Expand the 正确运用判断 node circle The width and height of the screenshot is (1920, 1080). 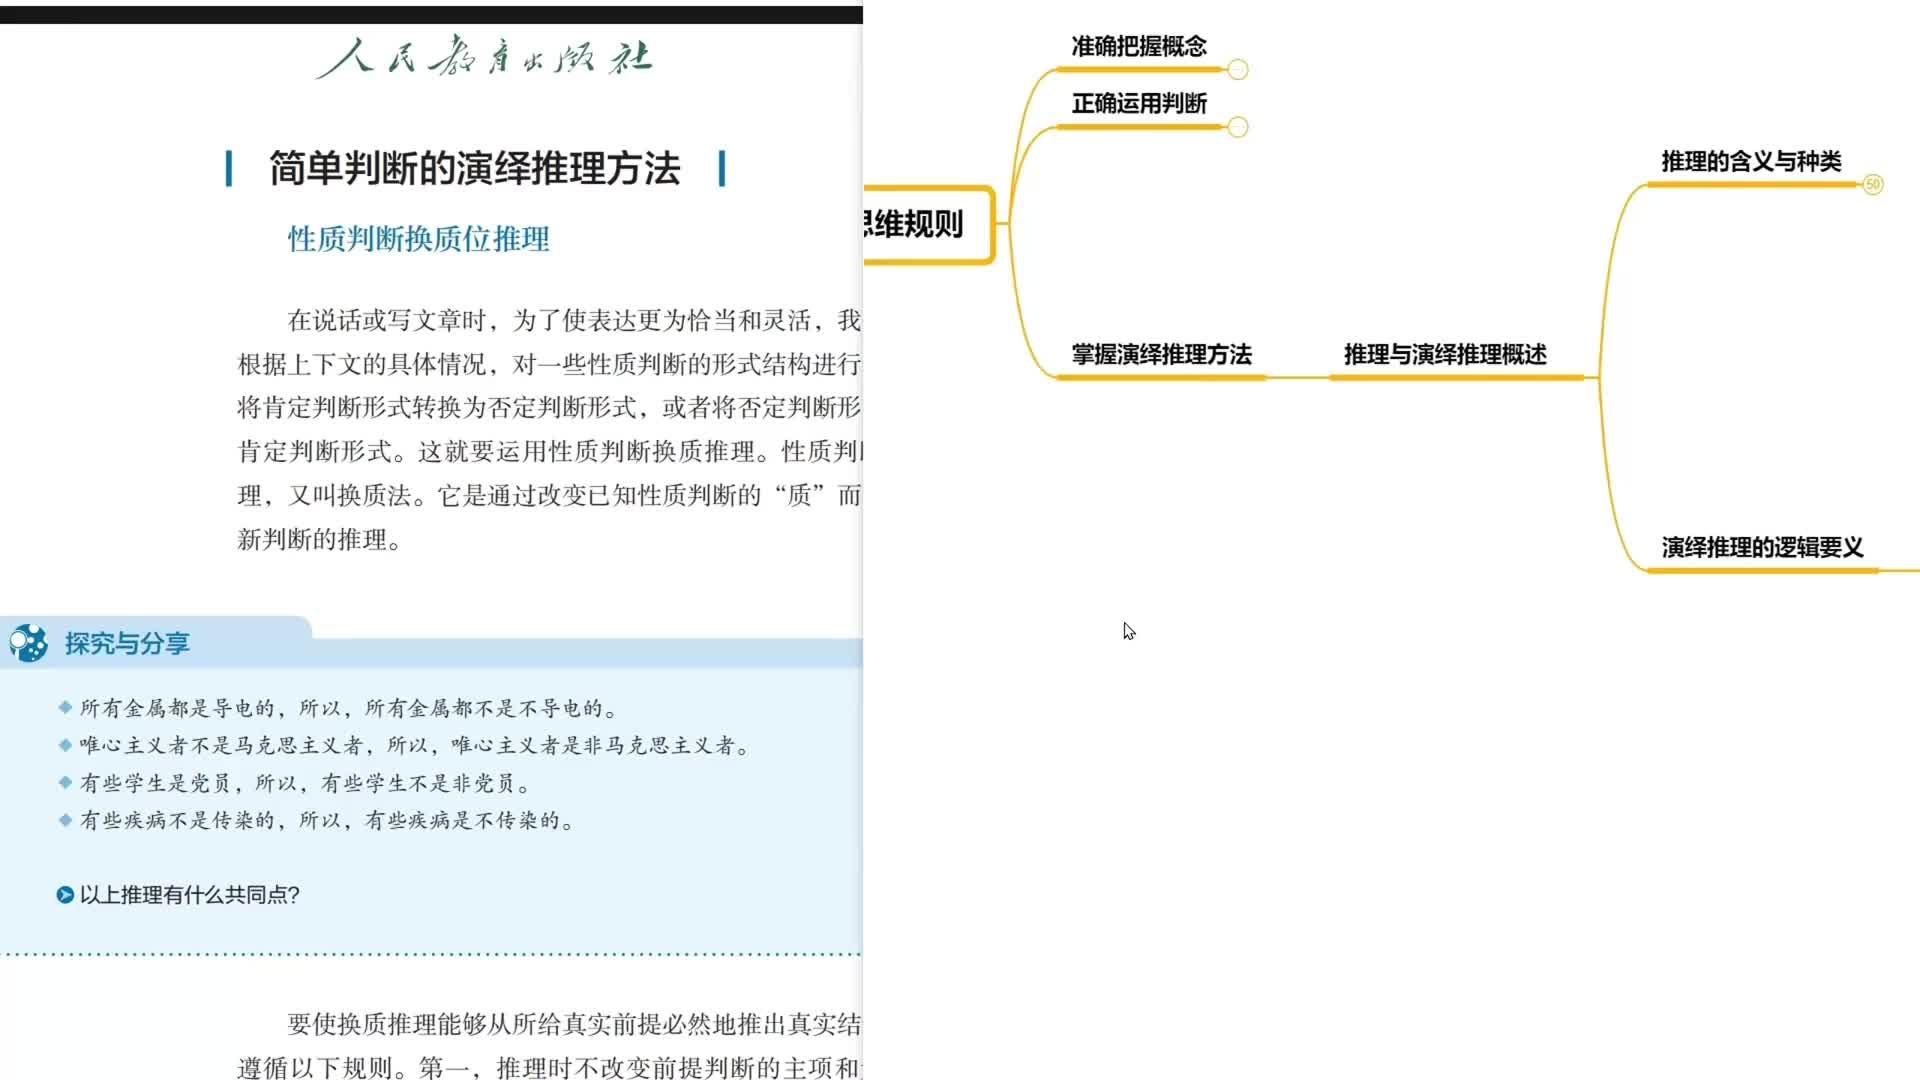point(1237,127)
